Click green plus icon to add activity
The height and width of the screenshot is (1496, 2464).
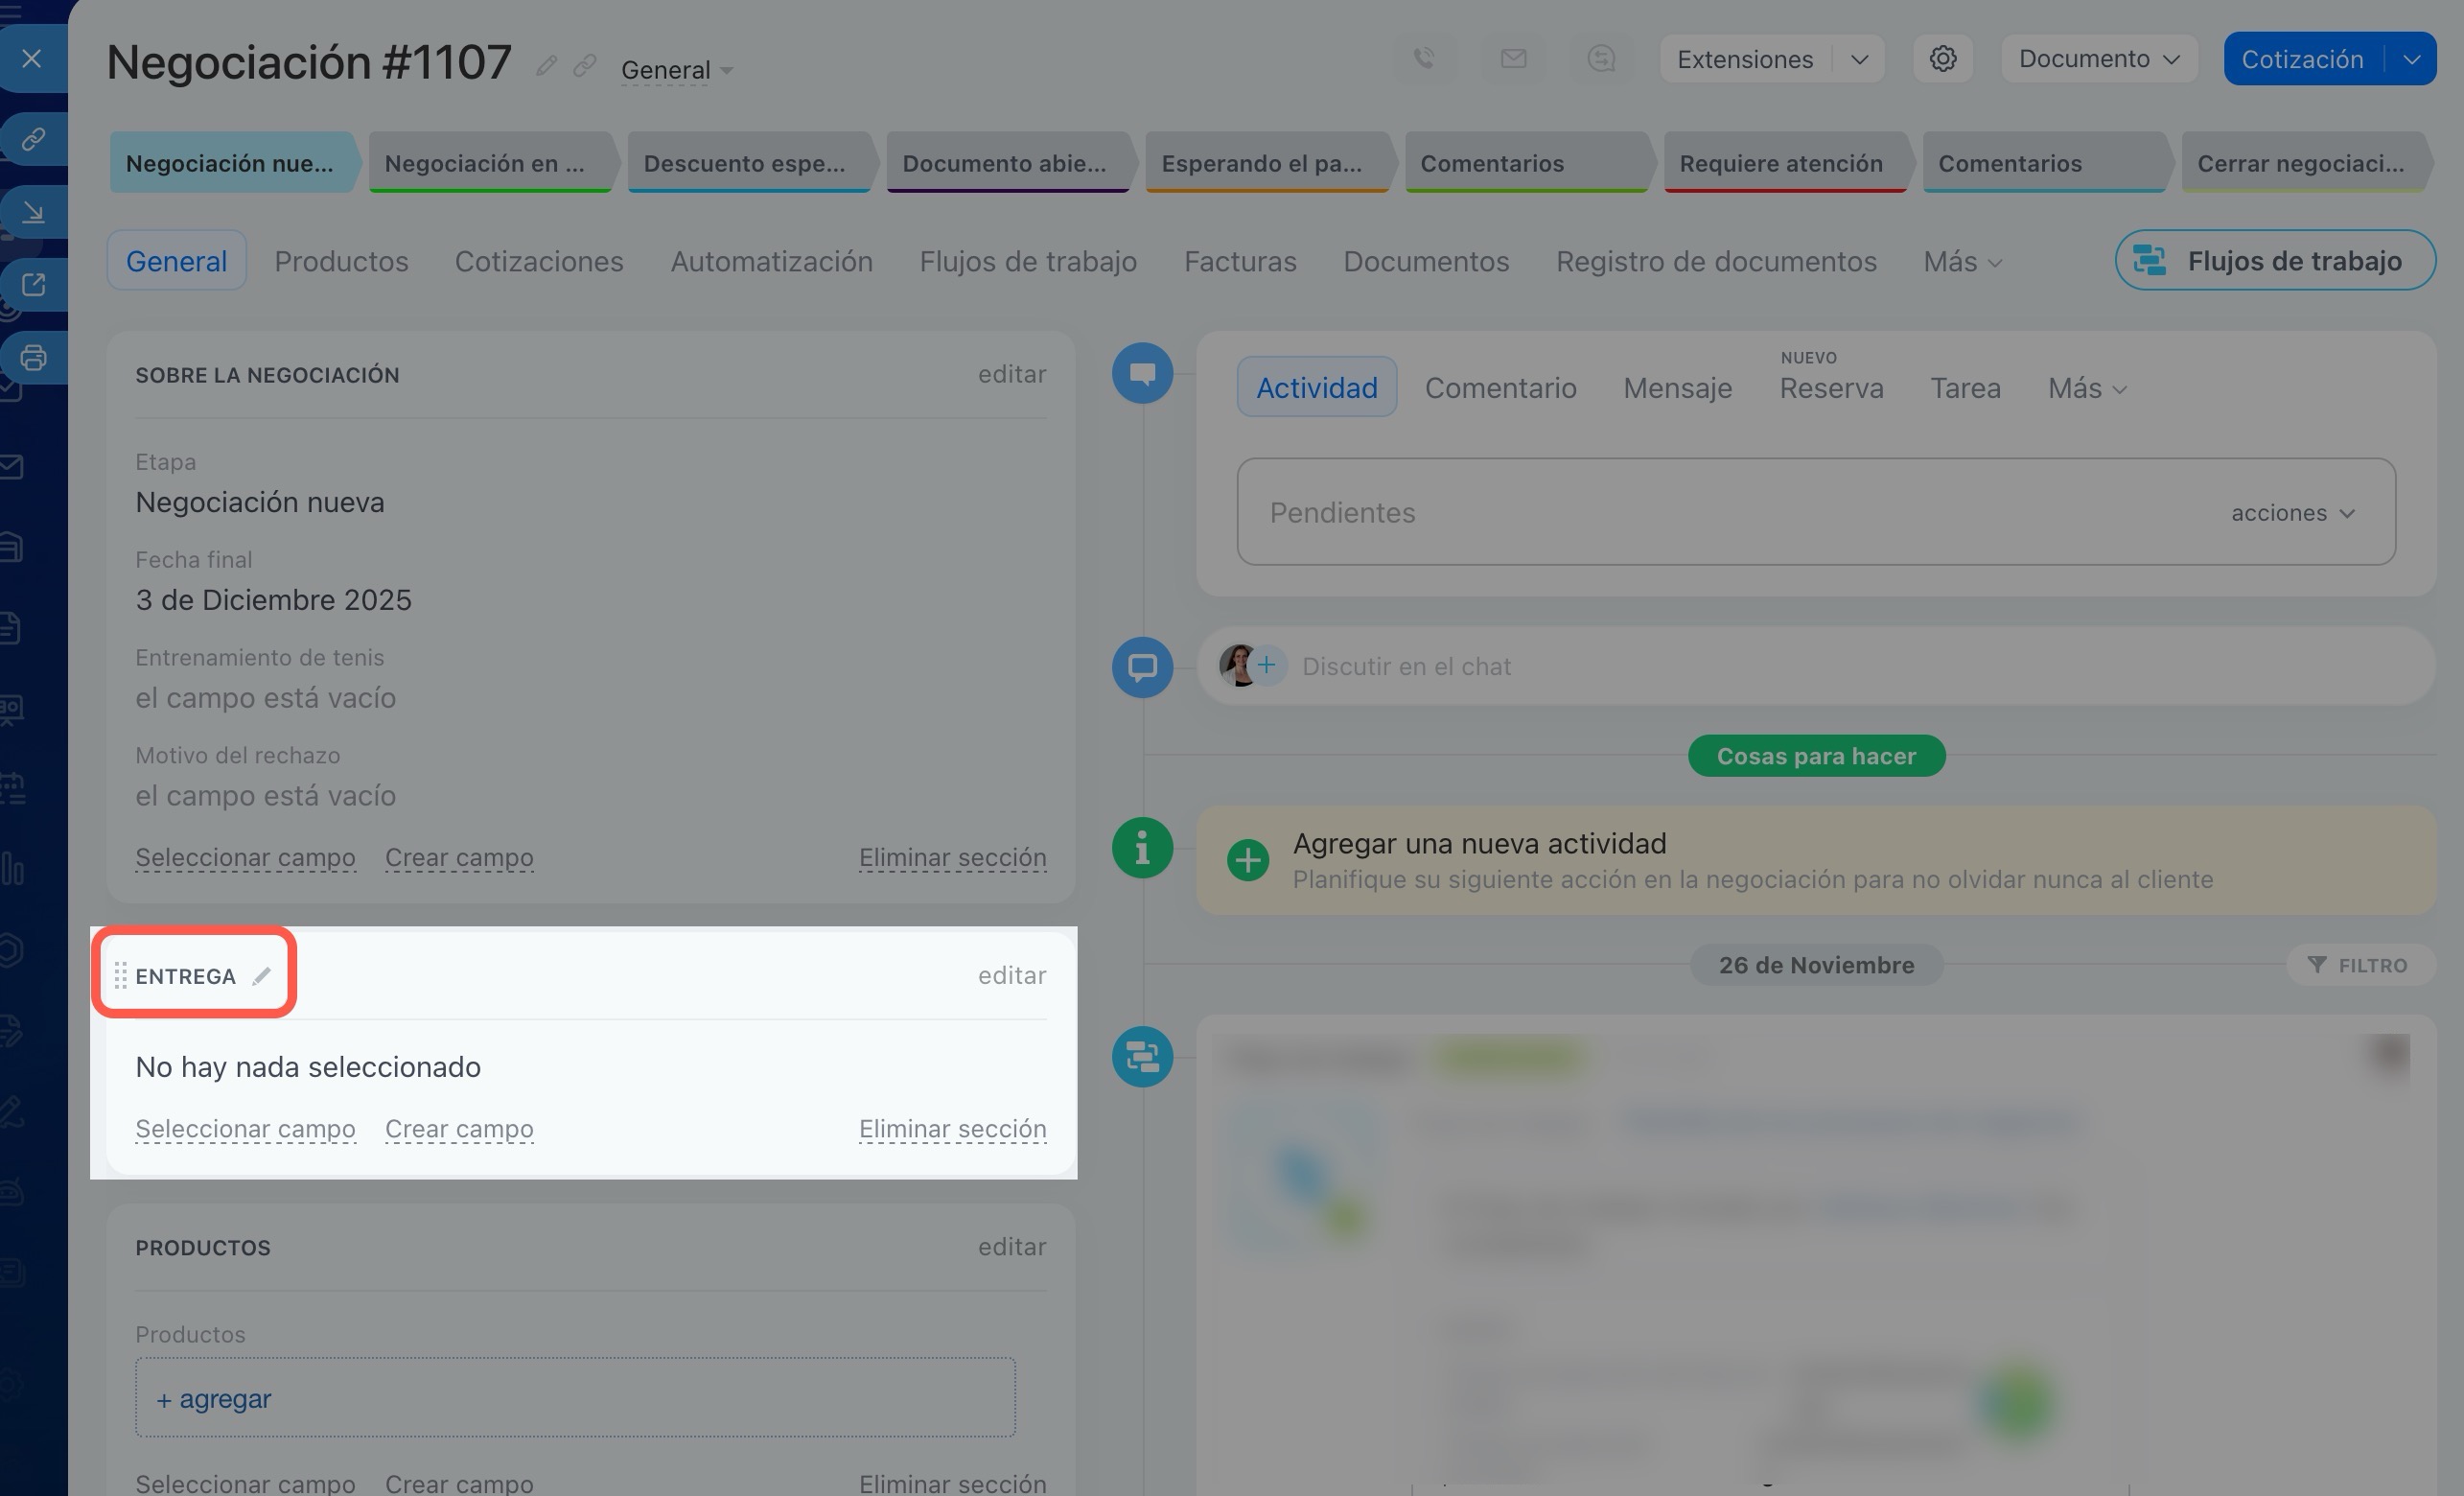point(1248,860)
